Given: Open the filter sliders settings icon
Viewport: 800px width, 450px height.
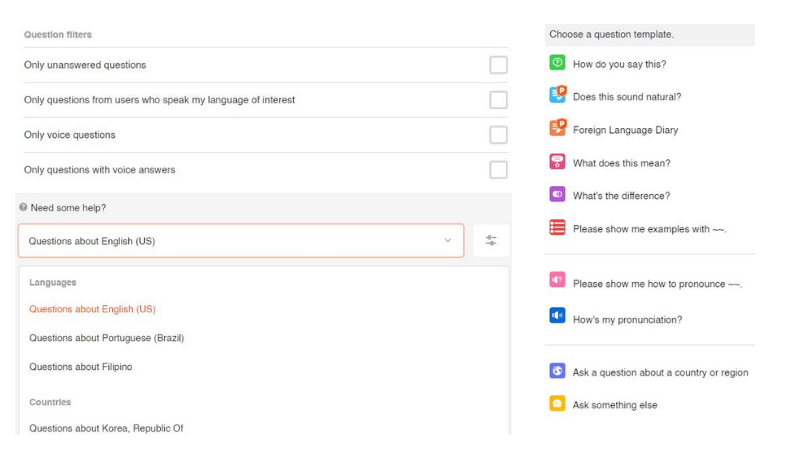Looking at the screenshot, I should pos(491,240).
